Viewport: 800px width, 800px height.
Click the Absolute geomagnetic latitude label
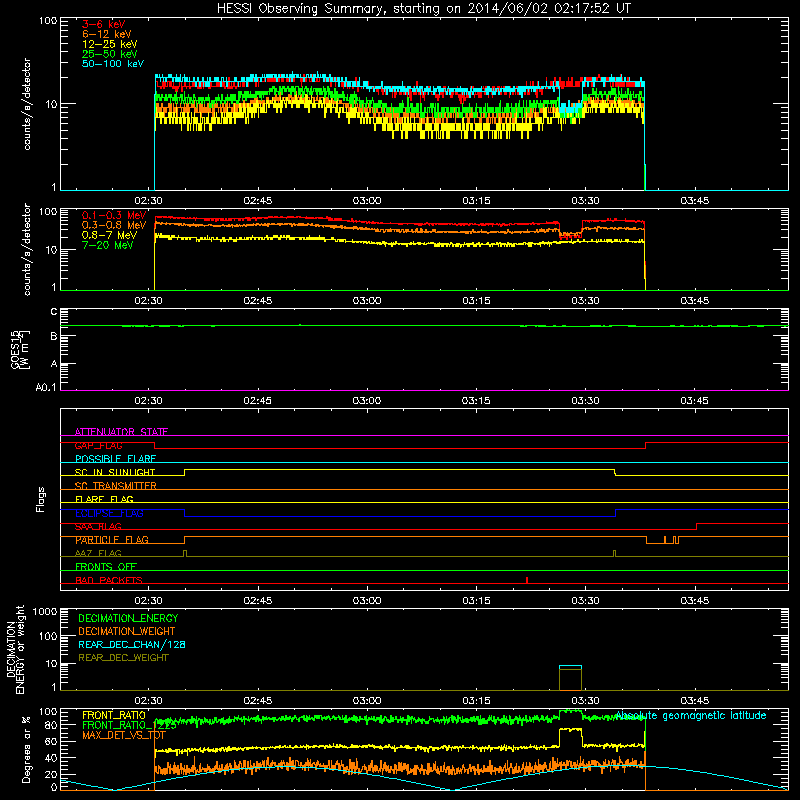pyautogui.click(x=691, y=716)
